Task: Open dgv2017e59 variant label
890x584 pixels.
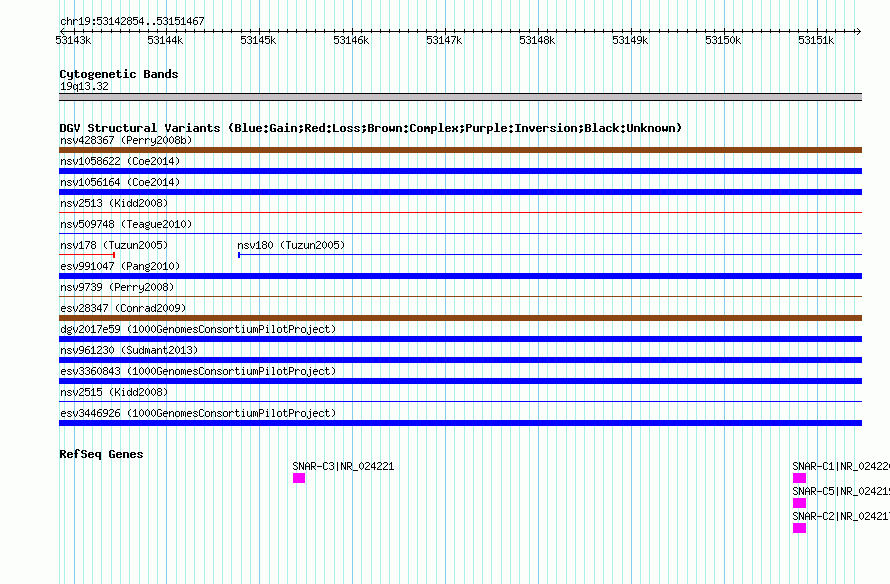Action: tap(198, 329)
